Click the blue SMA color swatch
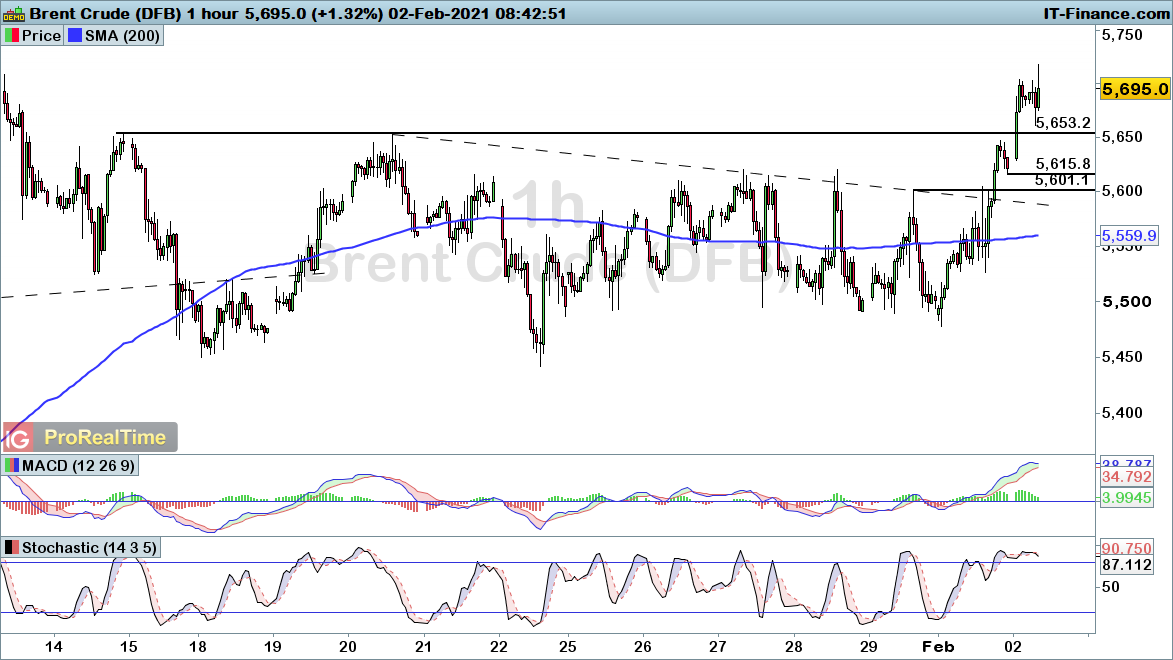This screenshot has height=660, width=1173. pos(75,36)
